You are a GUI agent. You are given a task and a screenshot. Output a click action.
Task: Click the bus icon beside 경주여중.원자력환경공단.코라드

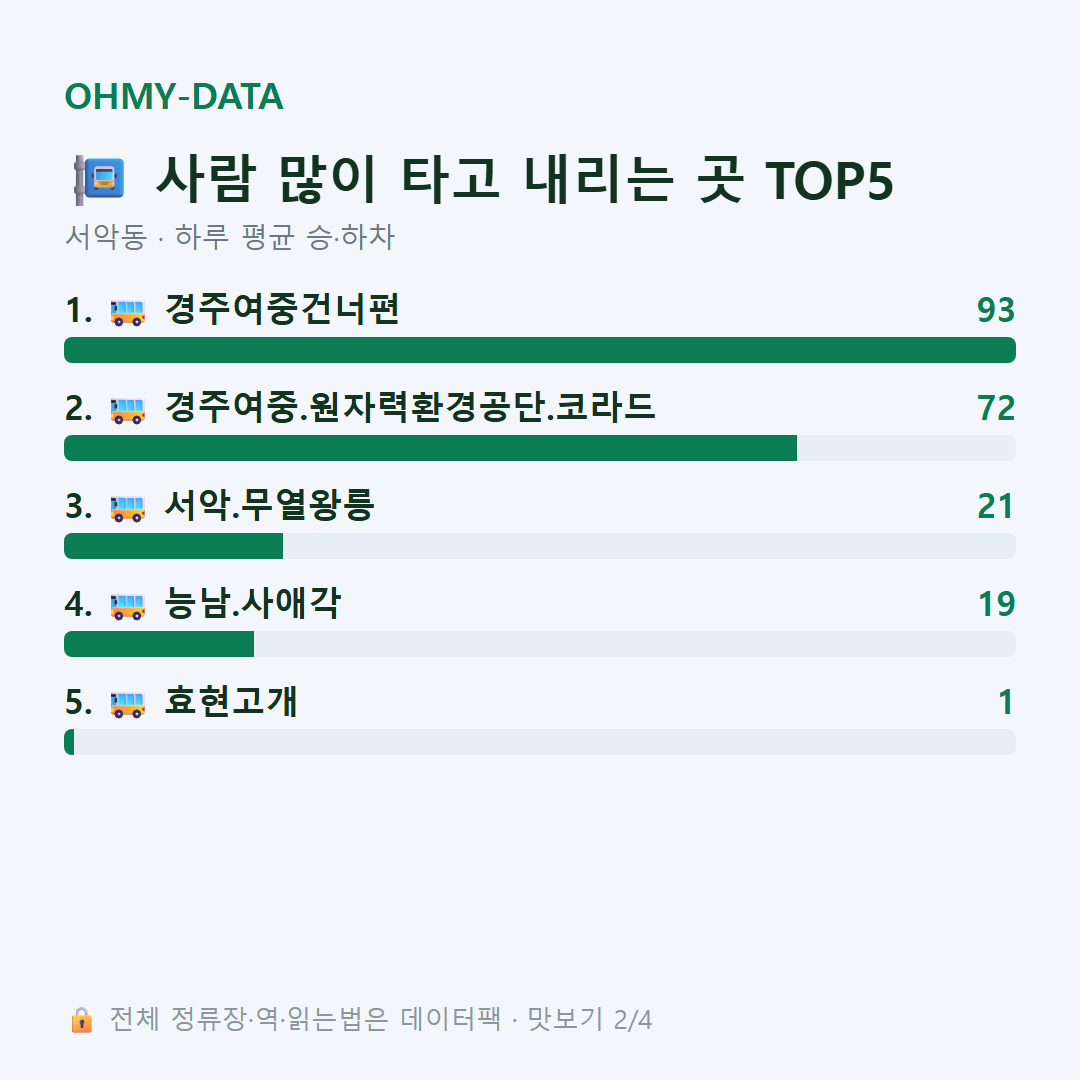pos(128,410)
